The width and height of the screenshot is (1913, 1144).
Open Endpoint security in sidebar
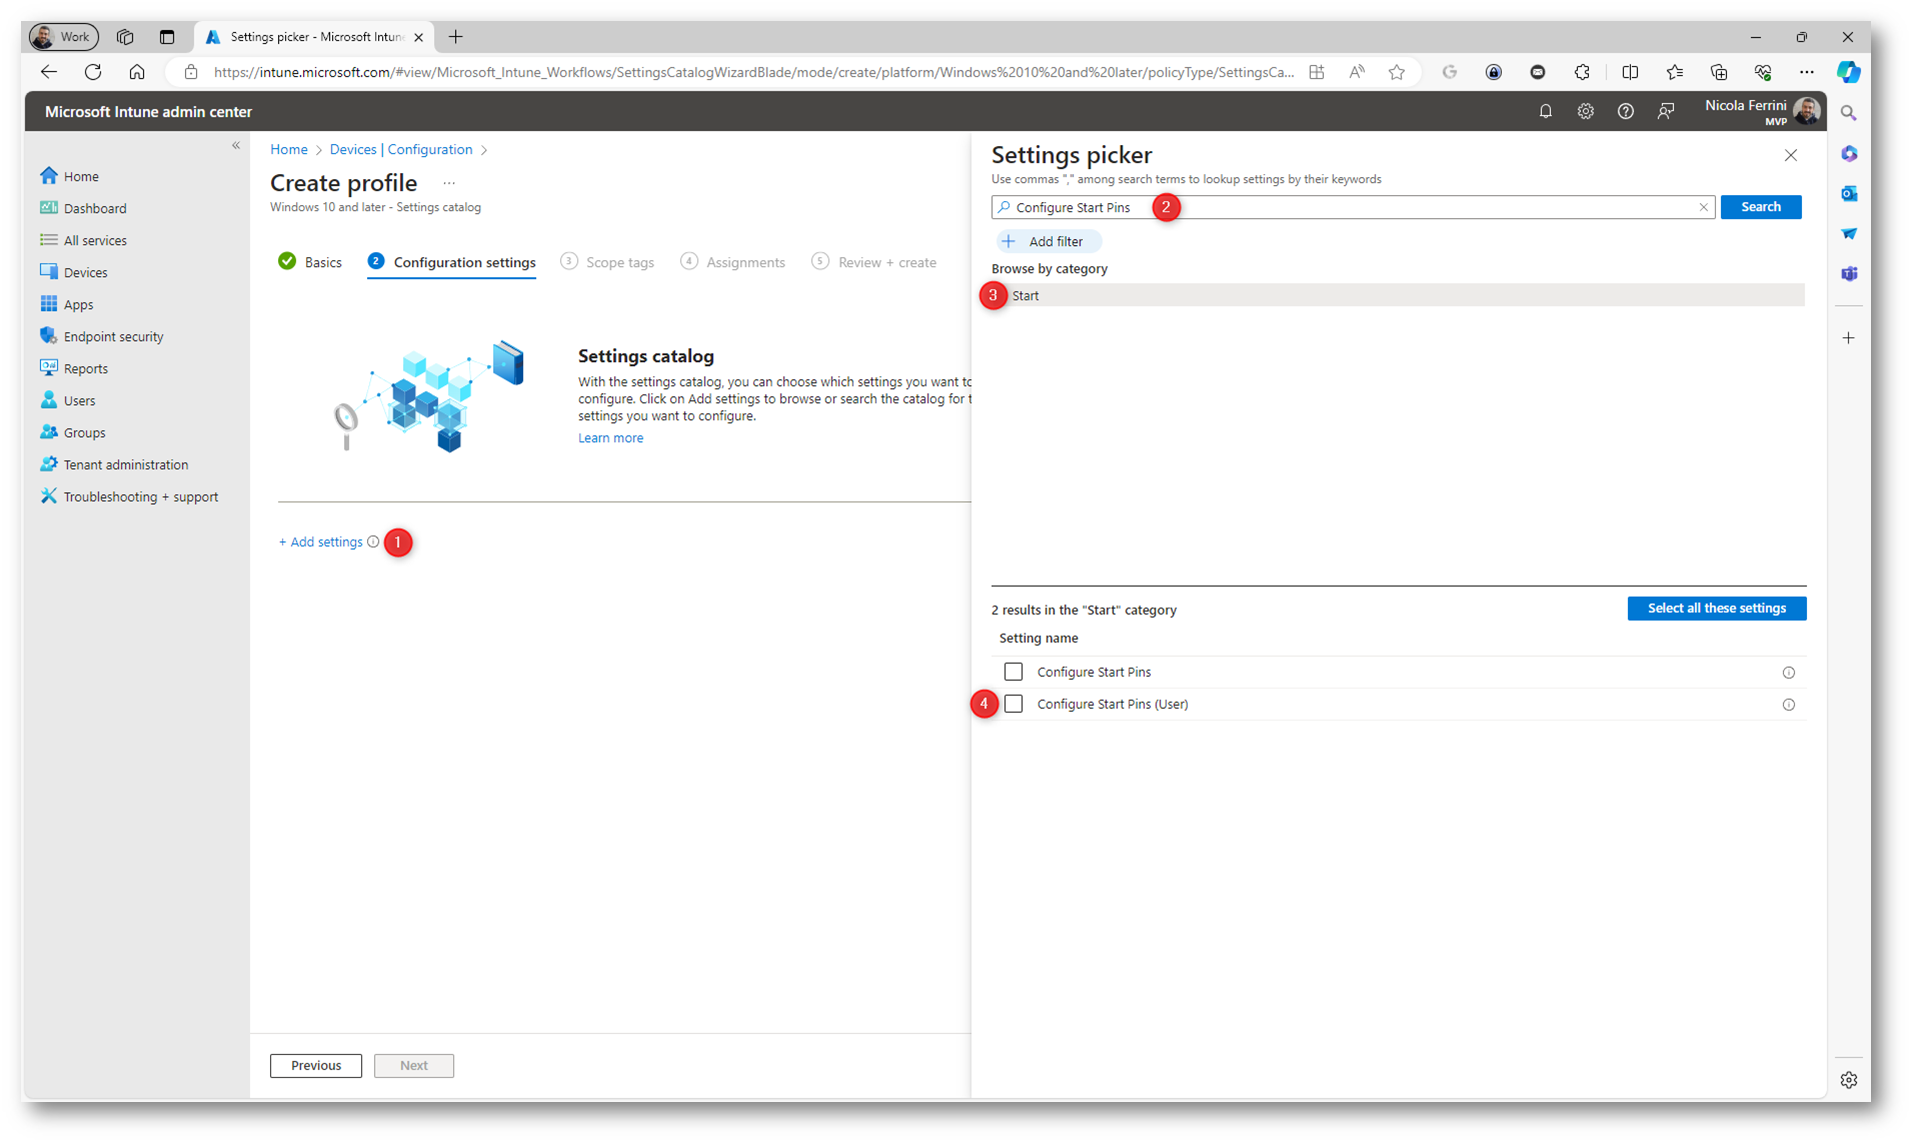pyautogui.click(x=113, y=337)
